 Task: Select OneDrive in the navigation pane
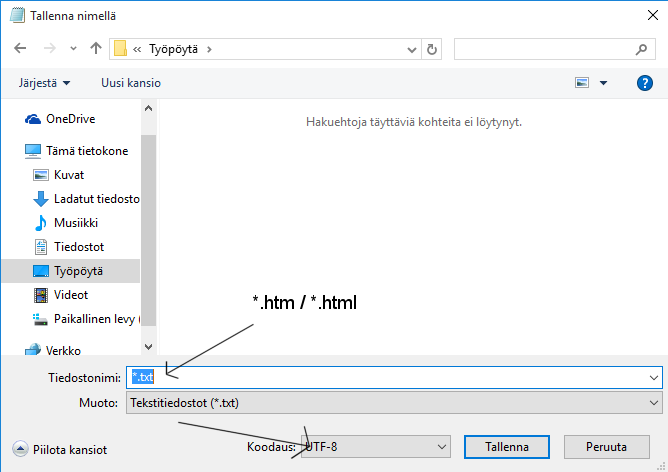click(x=70, y=119)
